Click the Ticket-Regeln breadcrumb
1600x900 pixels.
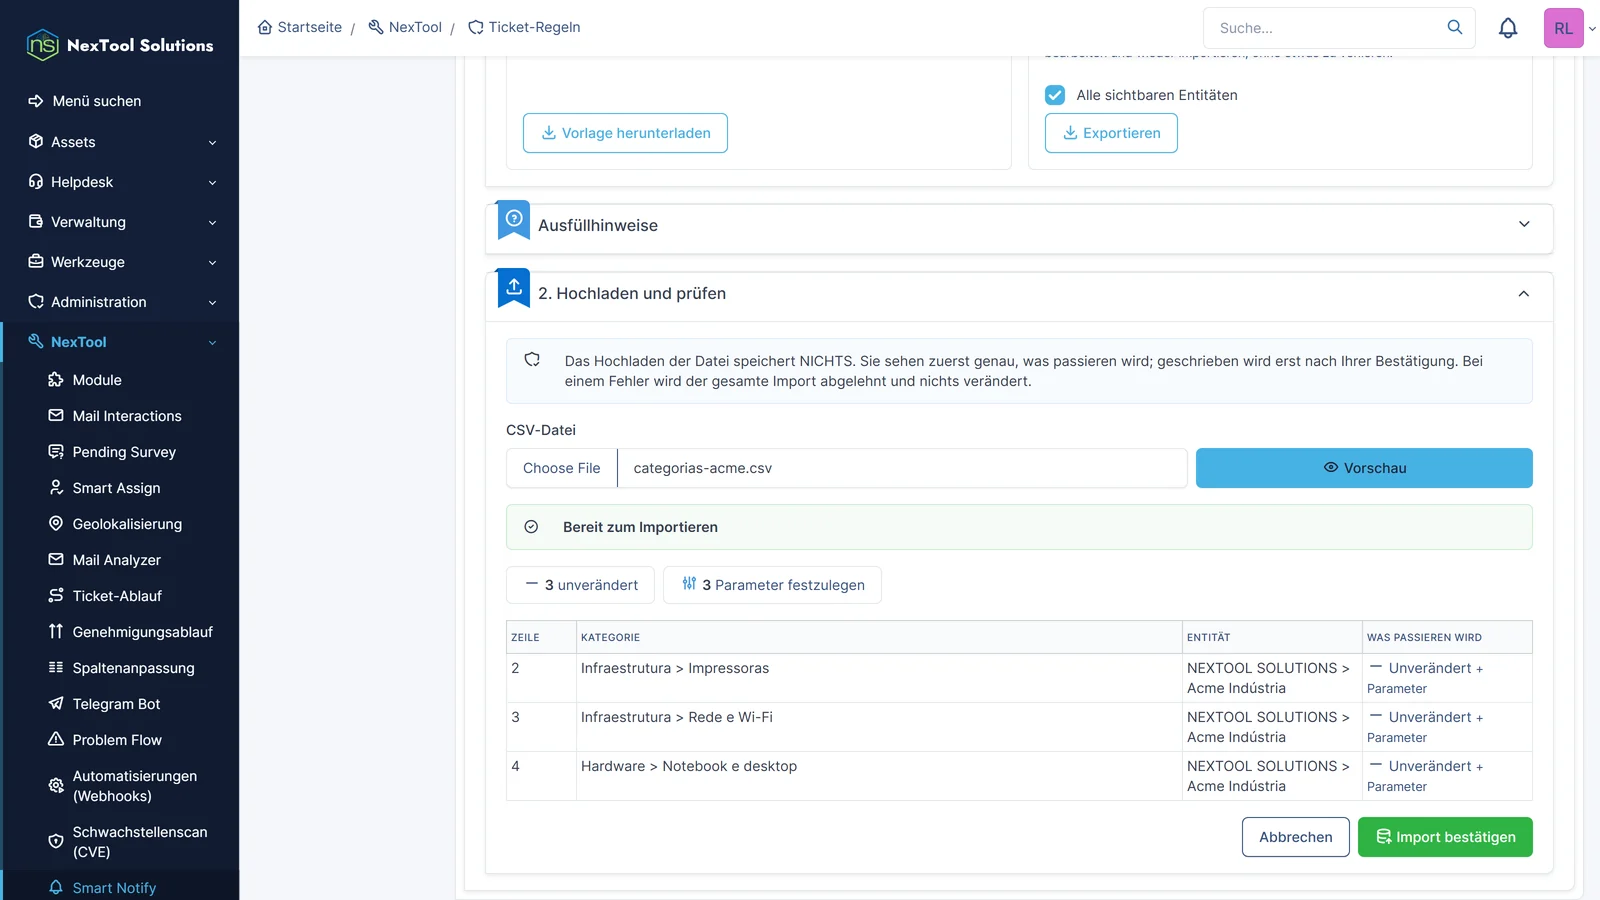524,27
